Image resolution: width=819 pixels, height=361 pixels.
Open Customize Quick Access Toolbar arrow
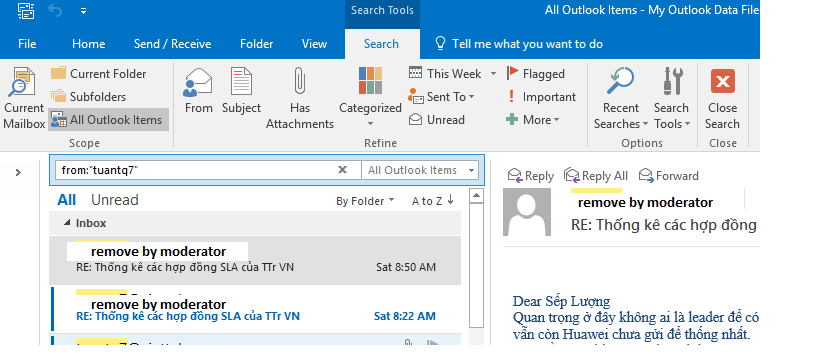tap(84, 10)
